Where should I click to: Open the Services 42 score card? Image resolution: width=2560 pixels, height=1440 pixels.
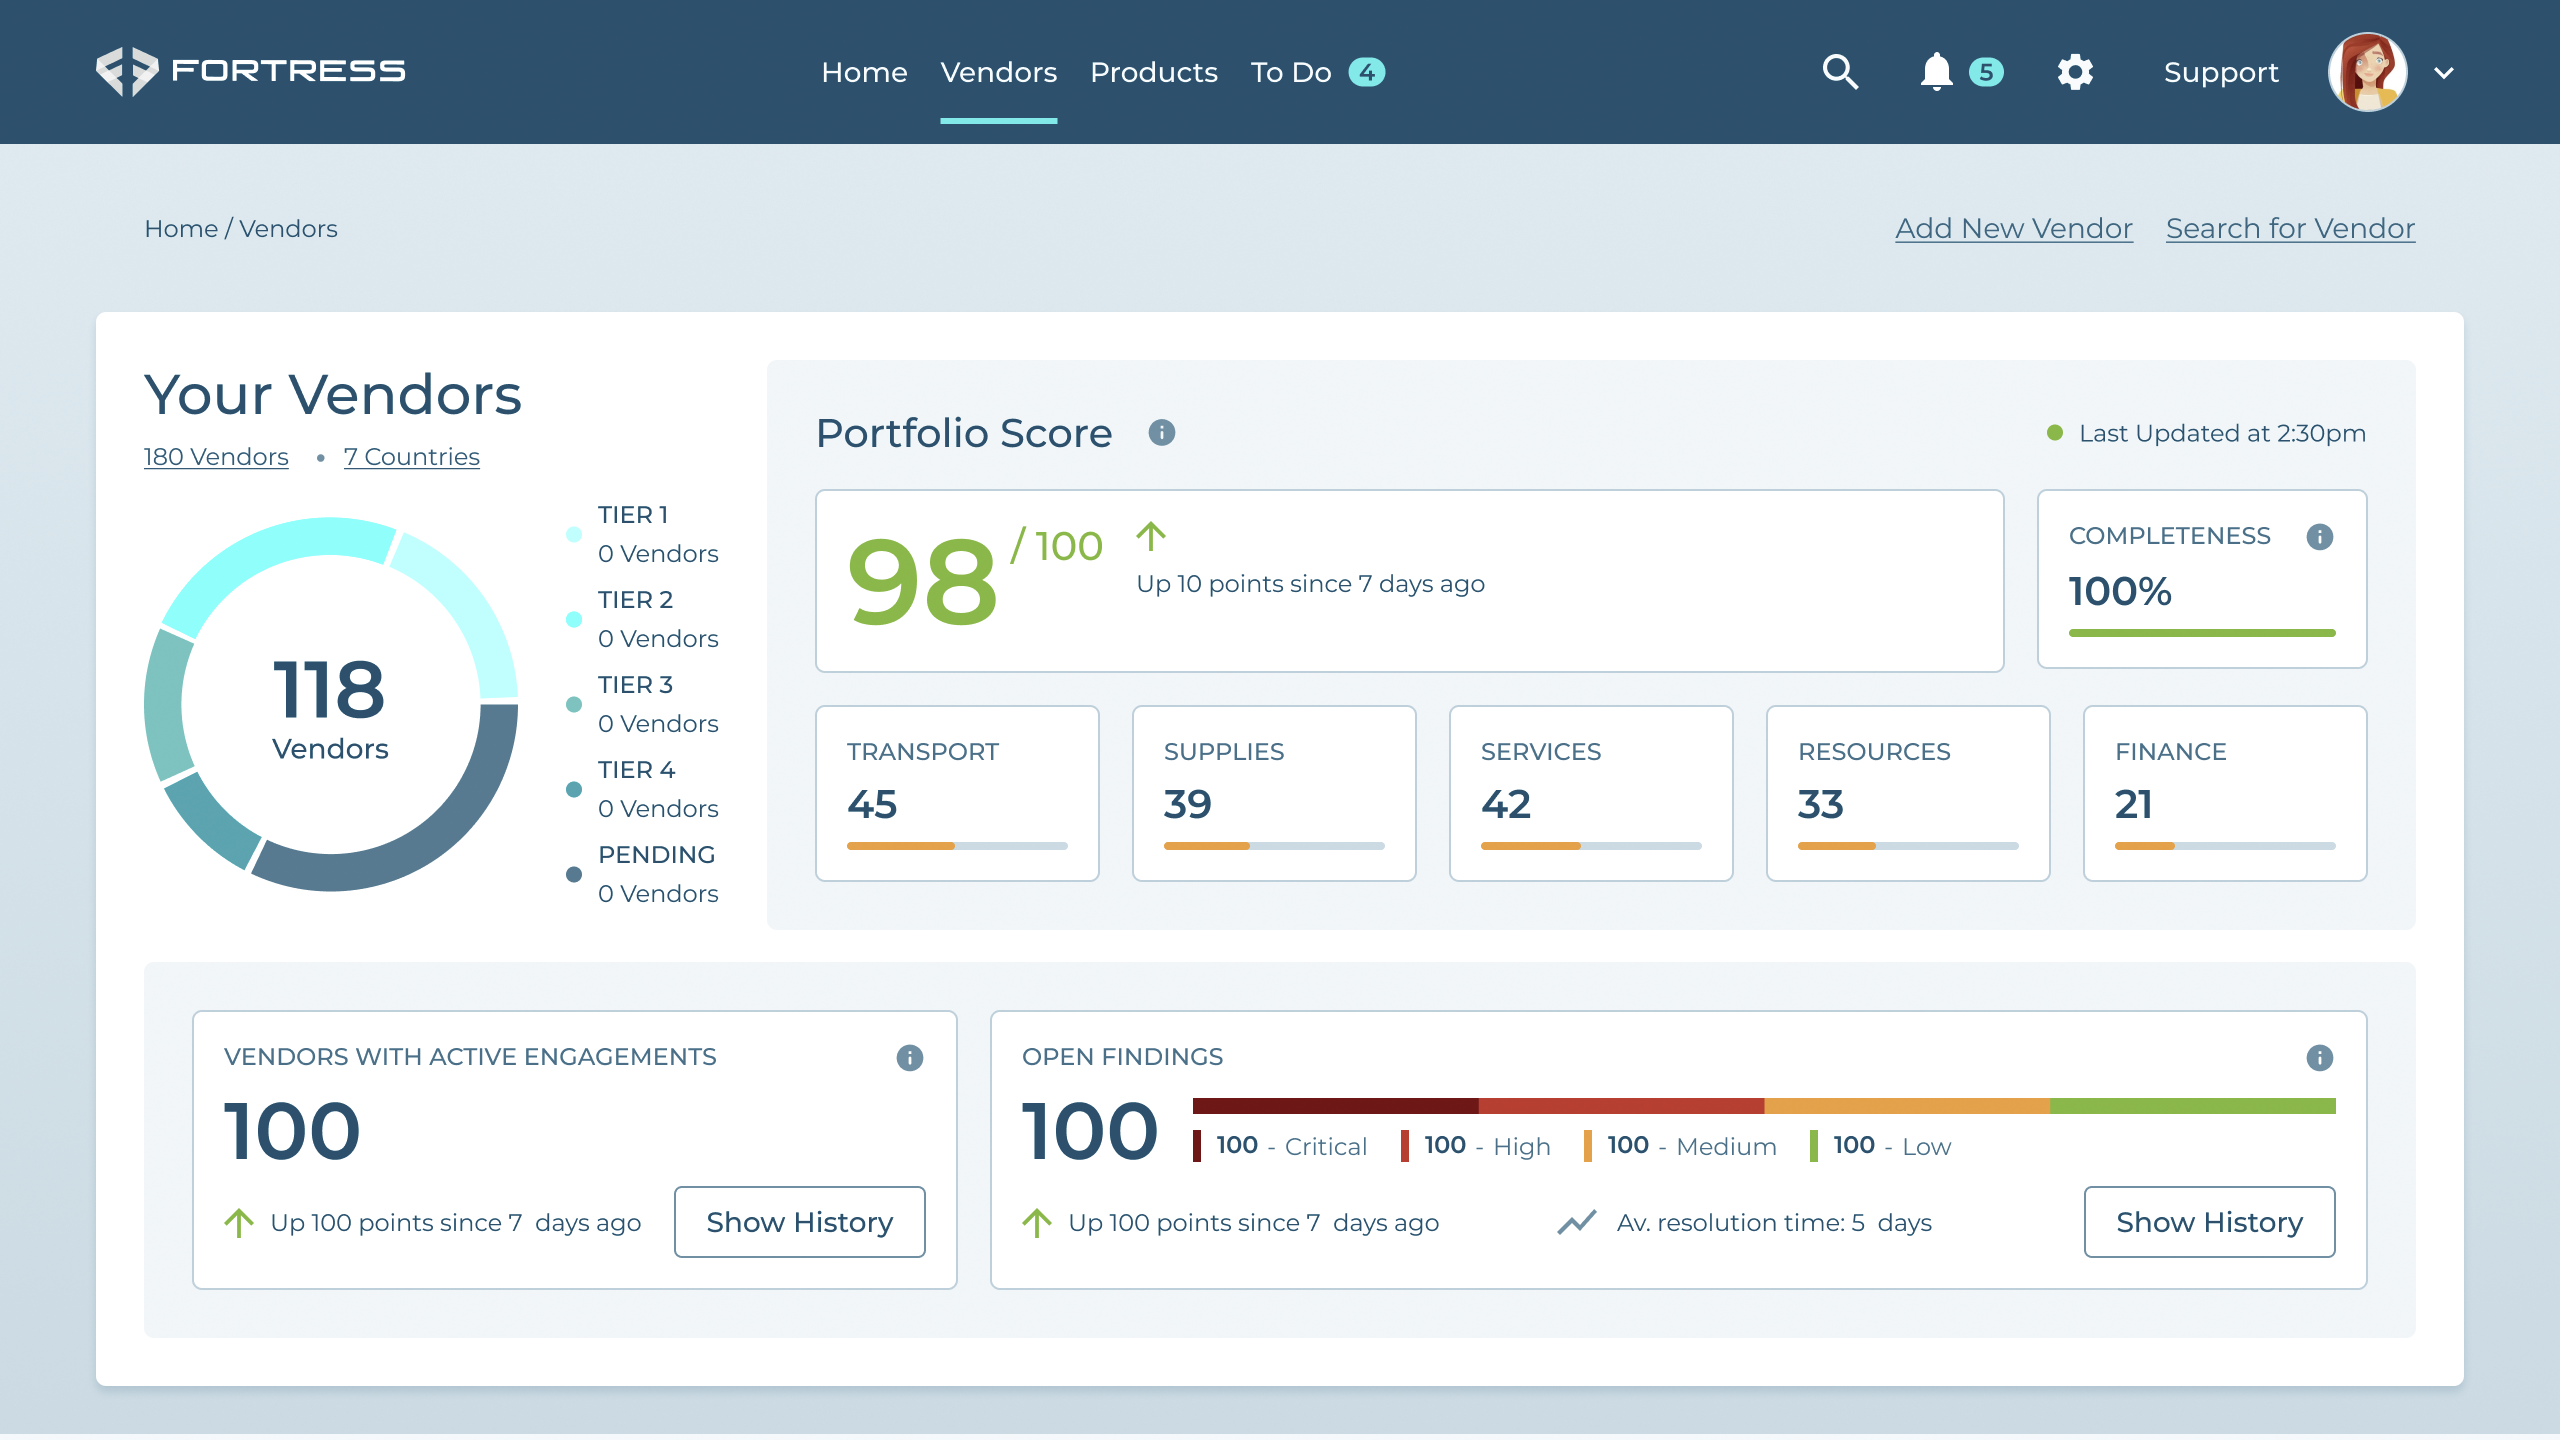point(1591,793)
